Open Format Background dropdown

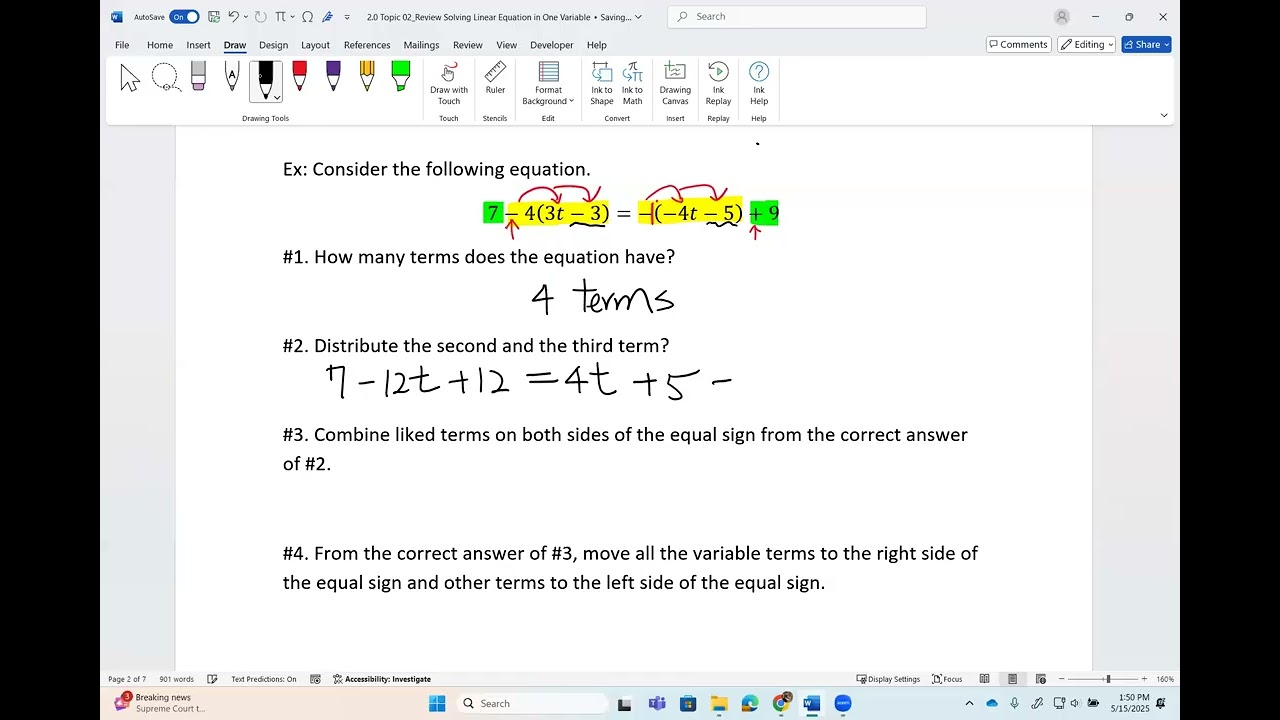click(x=548, y=83)
